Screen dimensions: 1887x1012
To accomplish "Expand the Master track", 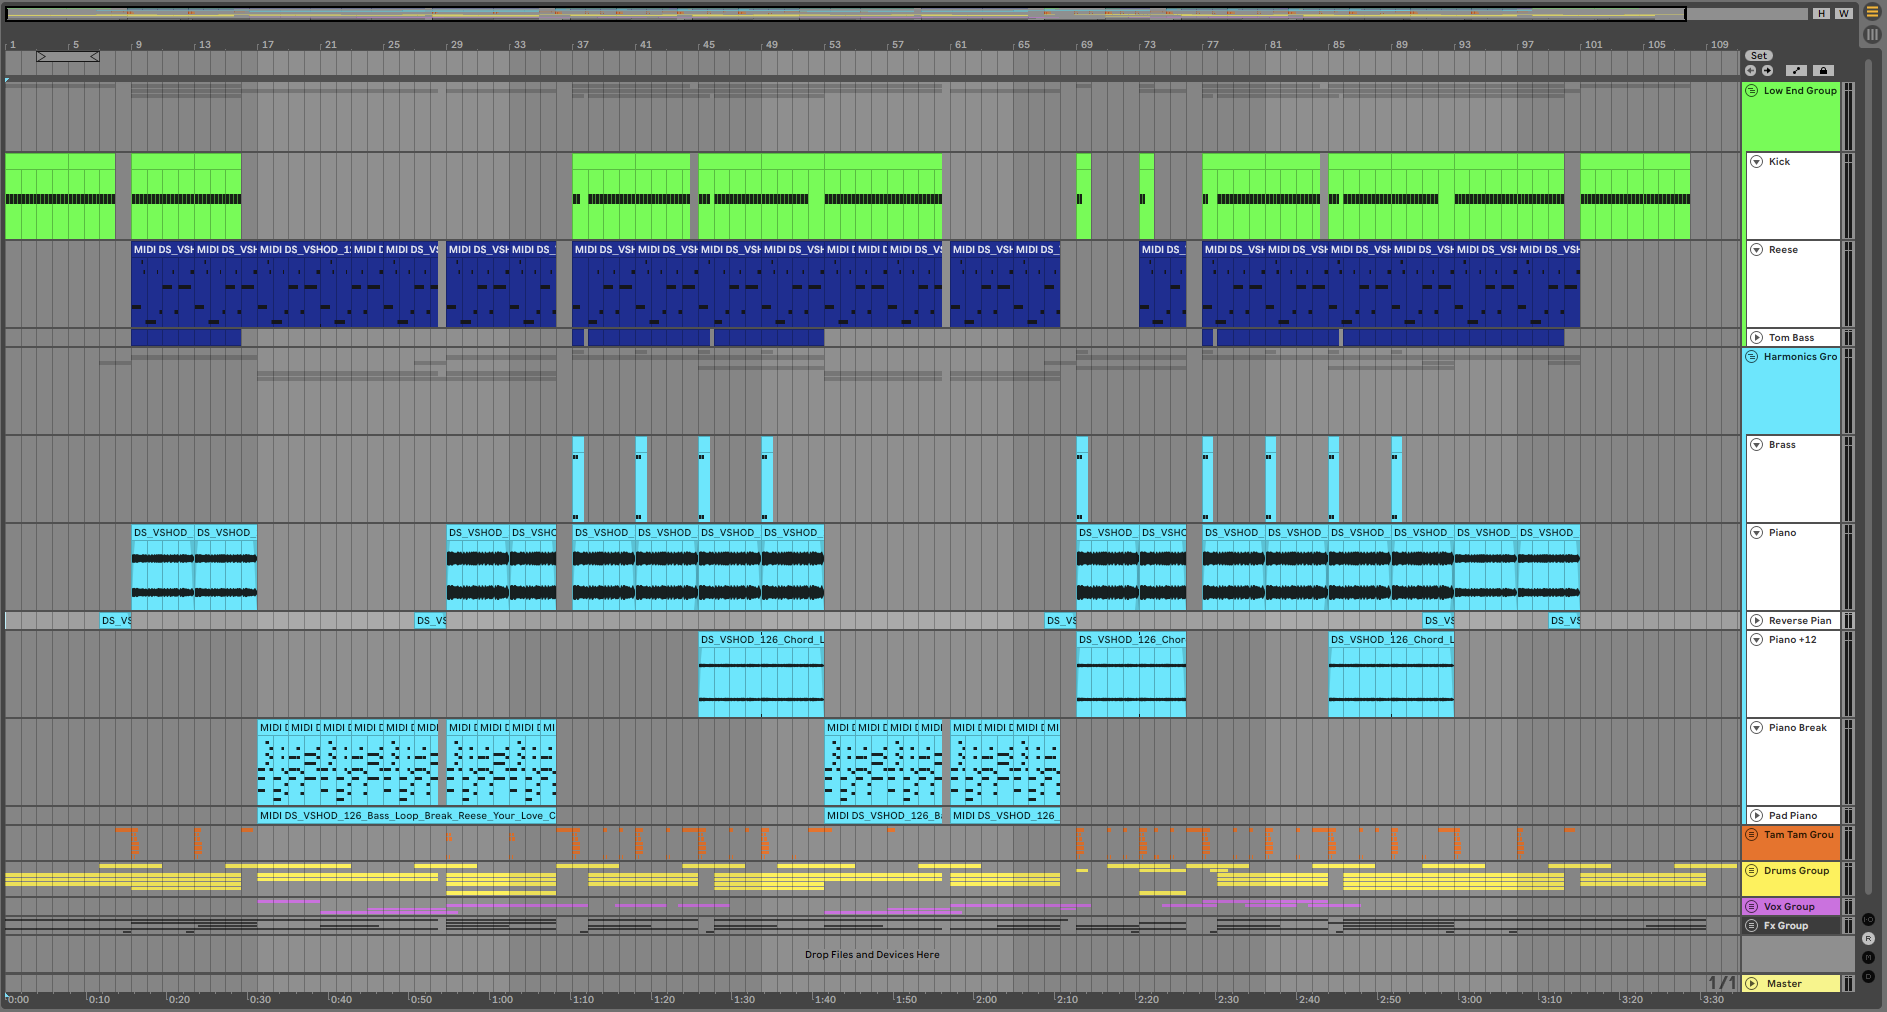I will coord(1752,984).
